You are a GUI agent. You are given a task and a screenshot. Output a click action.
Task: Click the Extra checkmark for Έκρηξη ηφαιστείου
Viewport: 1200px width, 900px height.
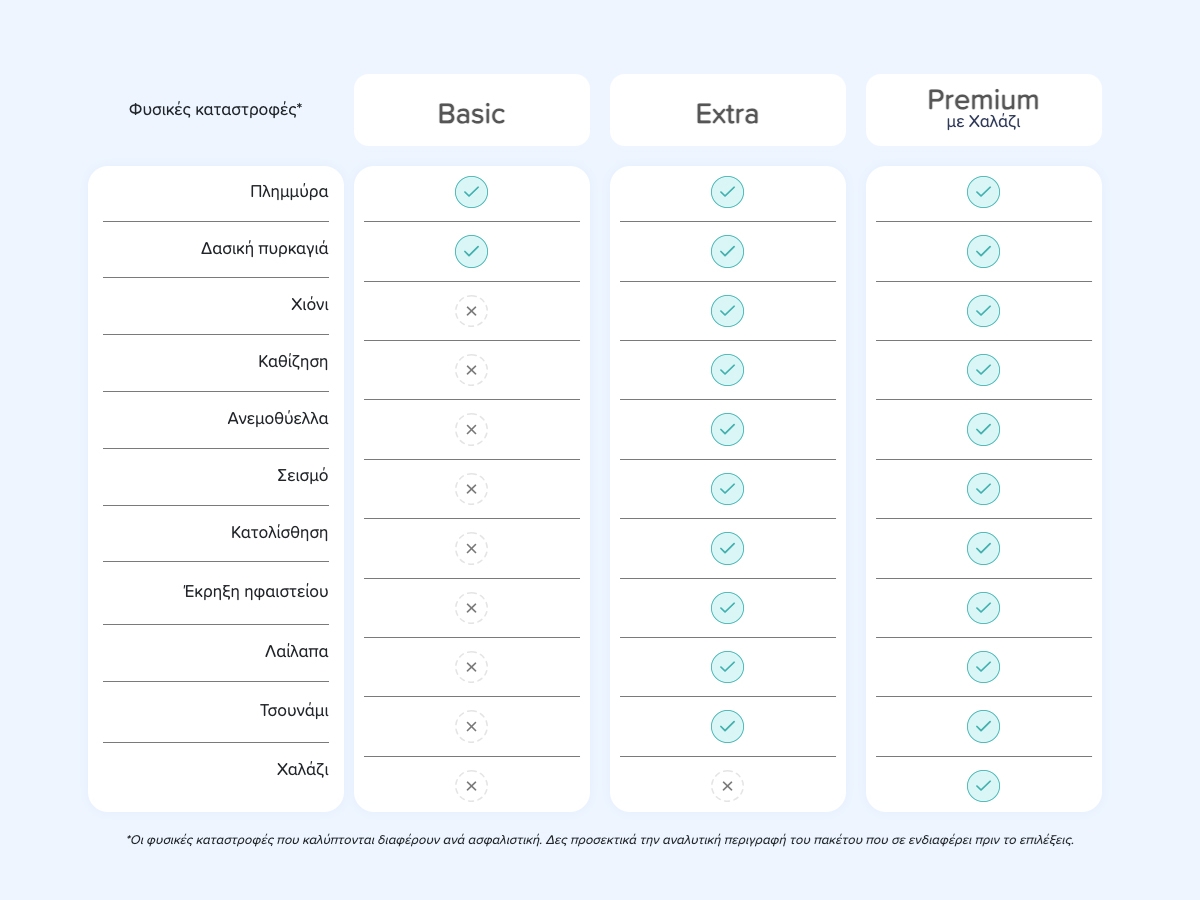(727, 608)
